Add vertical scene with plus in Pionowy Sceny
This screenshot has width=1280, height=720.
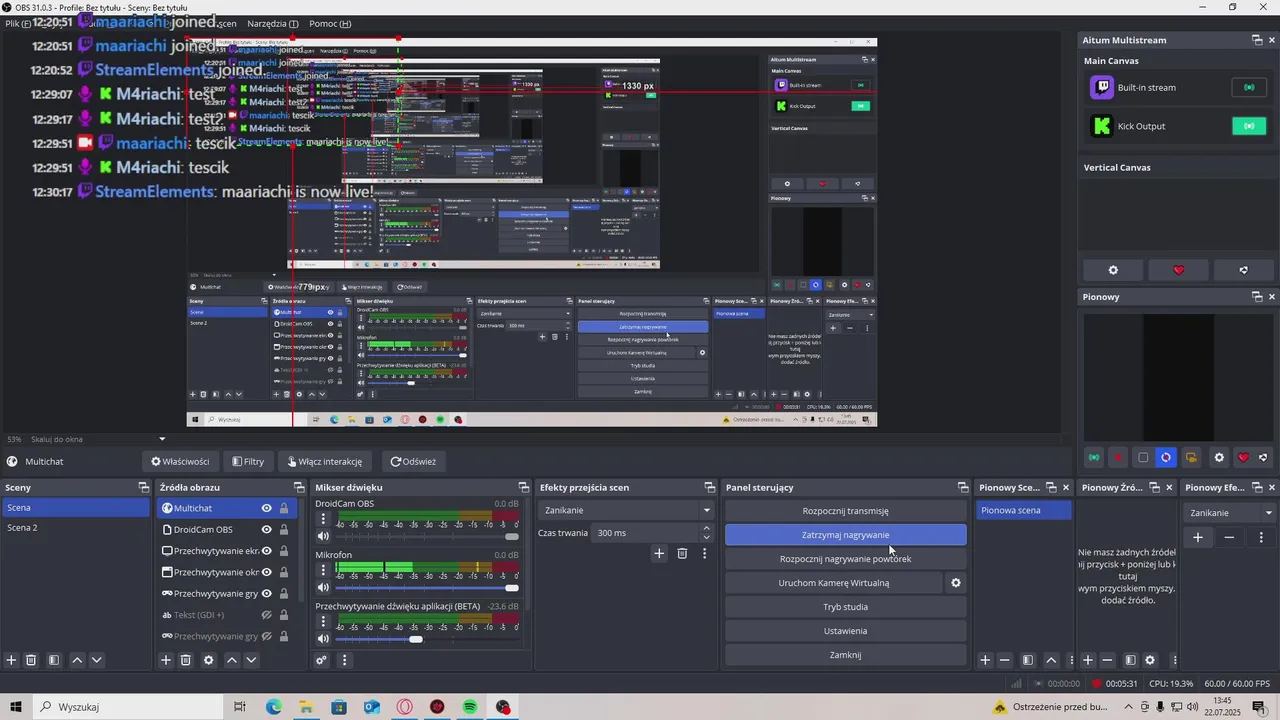(985, 660)
